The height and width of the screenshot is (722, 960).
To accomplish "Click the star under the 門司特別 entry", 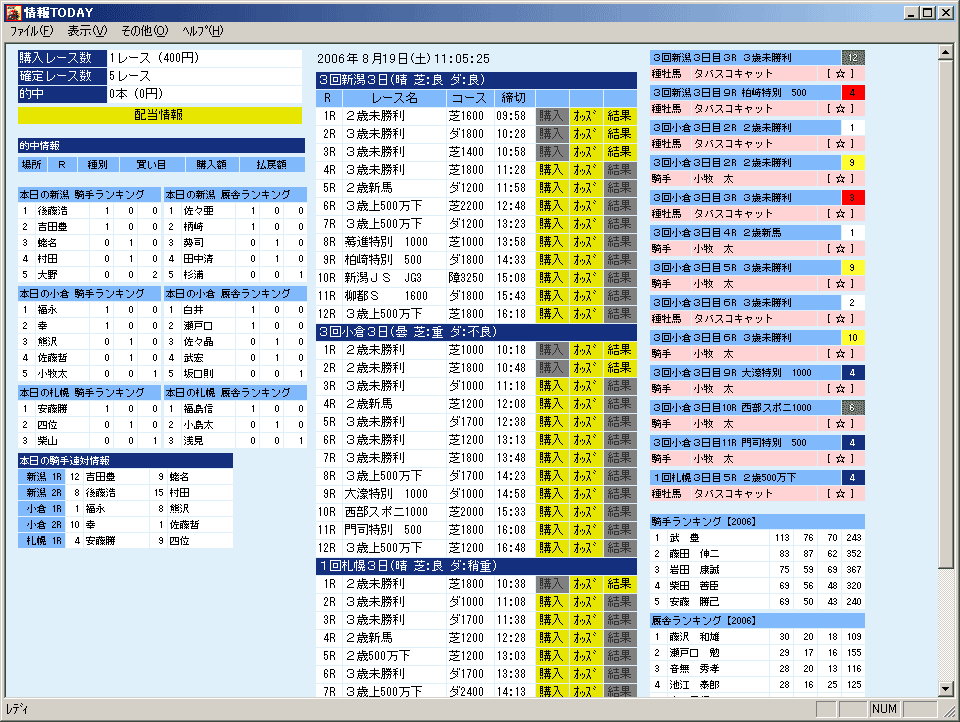I will coord(839,459).
